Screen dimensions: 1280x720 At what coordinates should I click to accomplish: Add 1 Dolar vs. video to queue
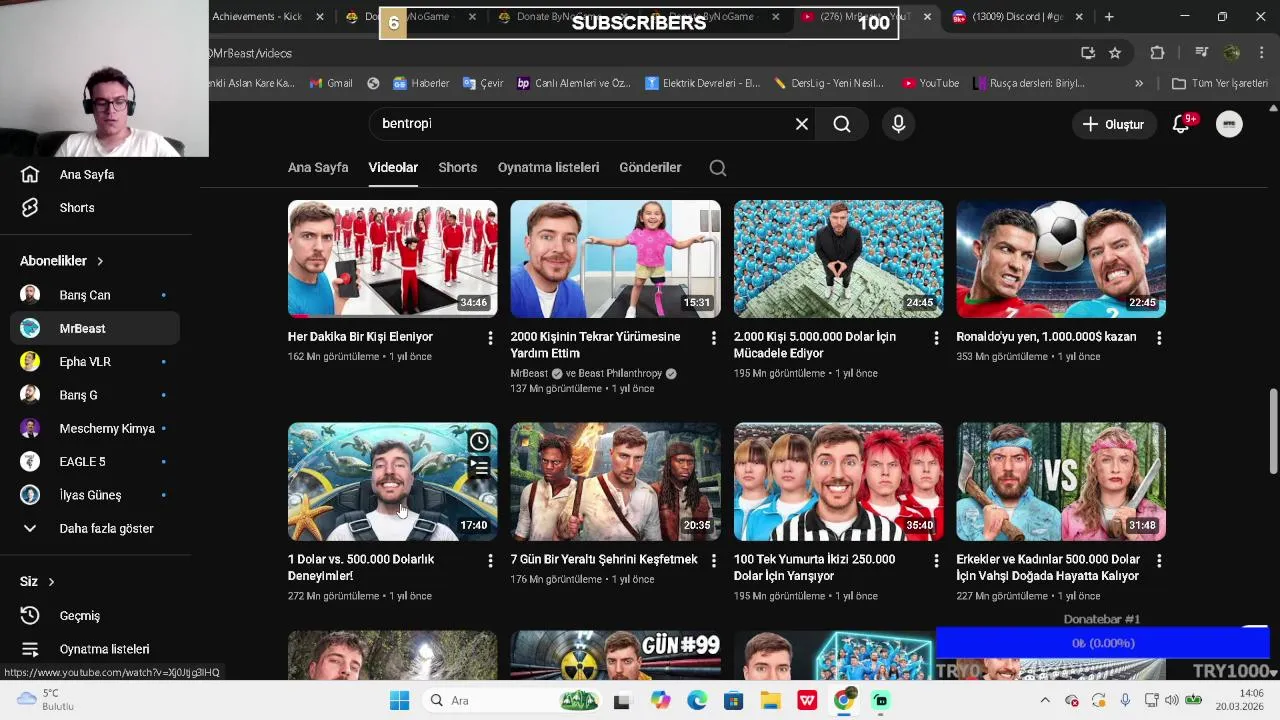(479, 467)
